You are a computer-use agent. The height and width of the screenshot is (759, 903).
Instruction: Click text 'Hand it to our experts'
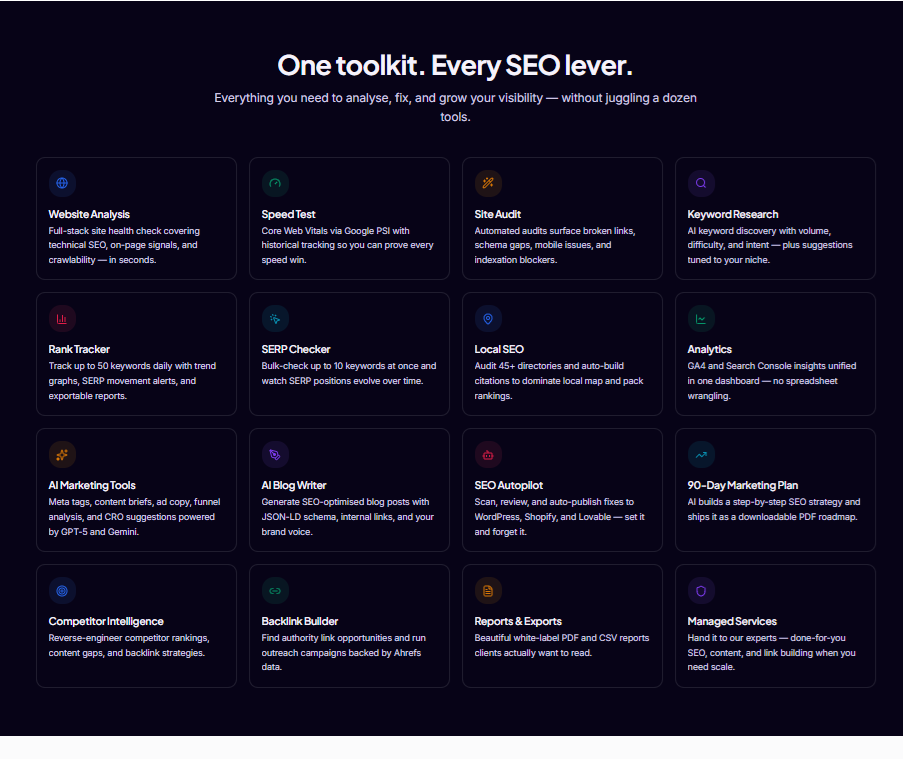pyautogui.click(x=732, y=638)
